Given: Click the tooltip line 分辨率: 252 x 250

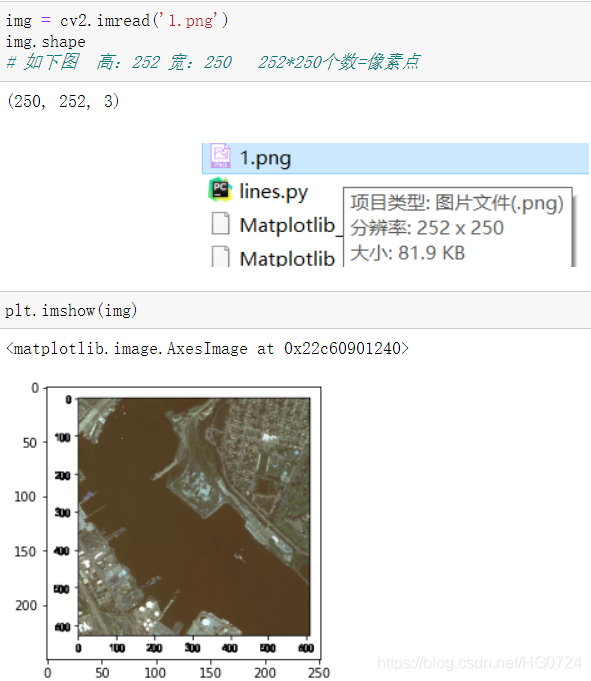Looking at the screenshot, I should point(427,228).
